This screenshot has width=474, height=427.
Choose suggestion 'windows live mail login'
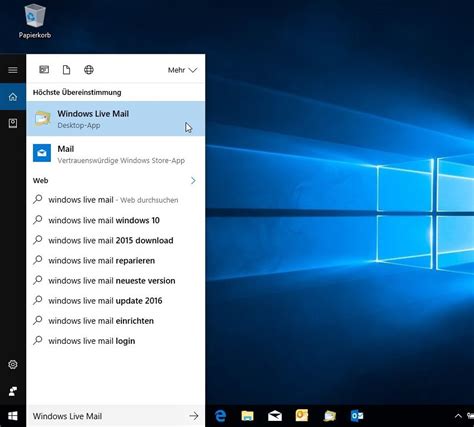pyautogui.click(x=116, y=341)
